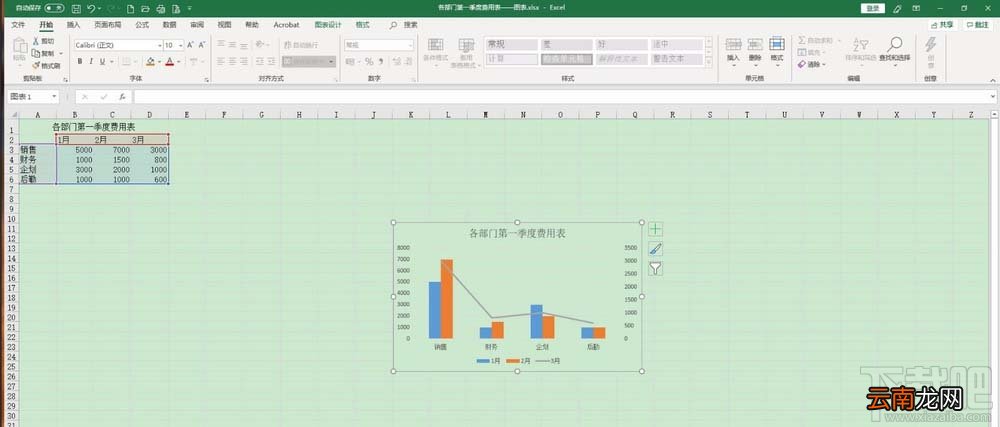Click the Quick Print icon in title bar
The height and width of the screenshot is (427, 1000).
(x=160, y=9)
